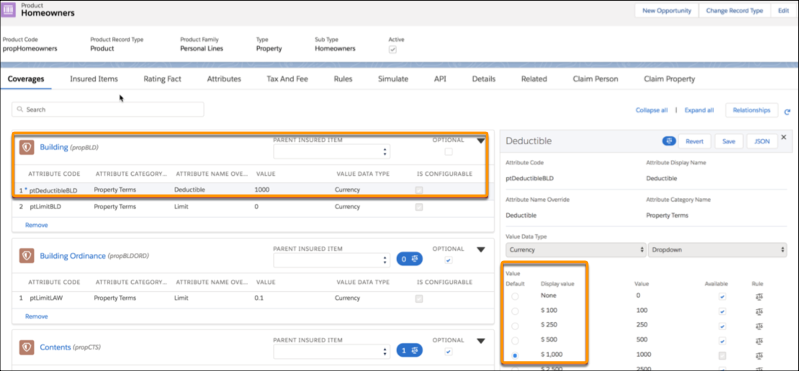The image size is (799, 371).
Task: Toggle Available checkbox for value 500
Action: [723, 340]
